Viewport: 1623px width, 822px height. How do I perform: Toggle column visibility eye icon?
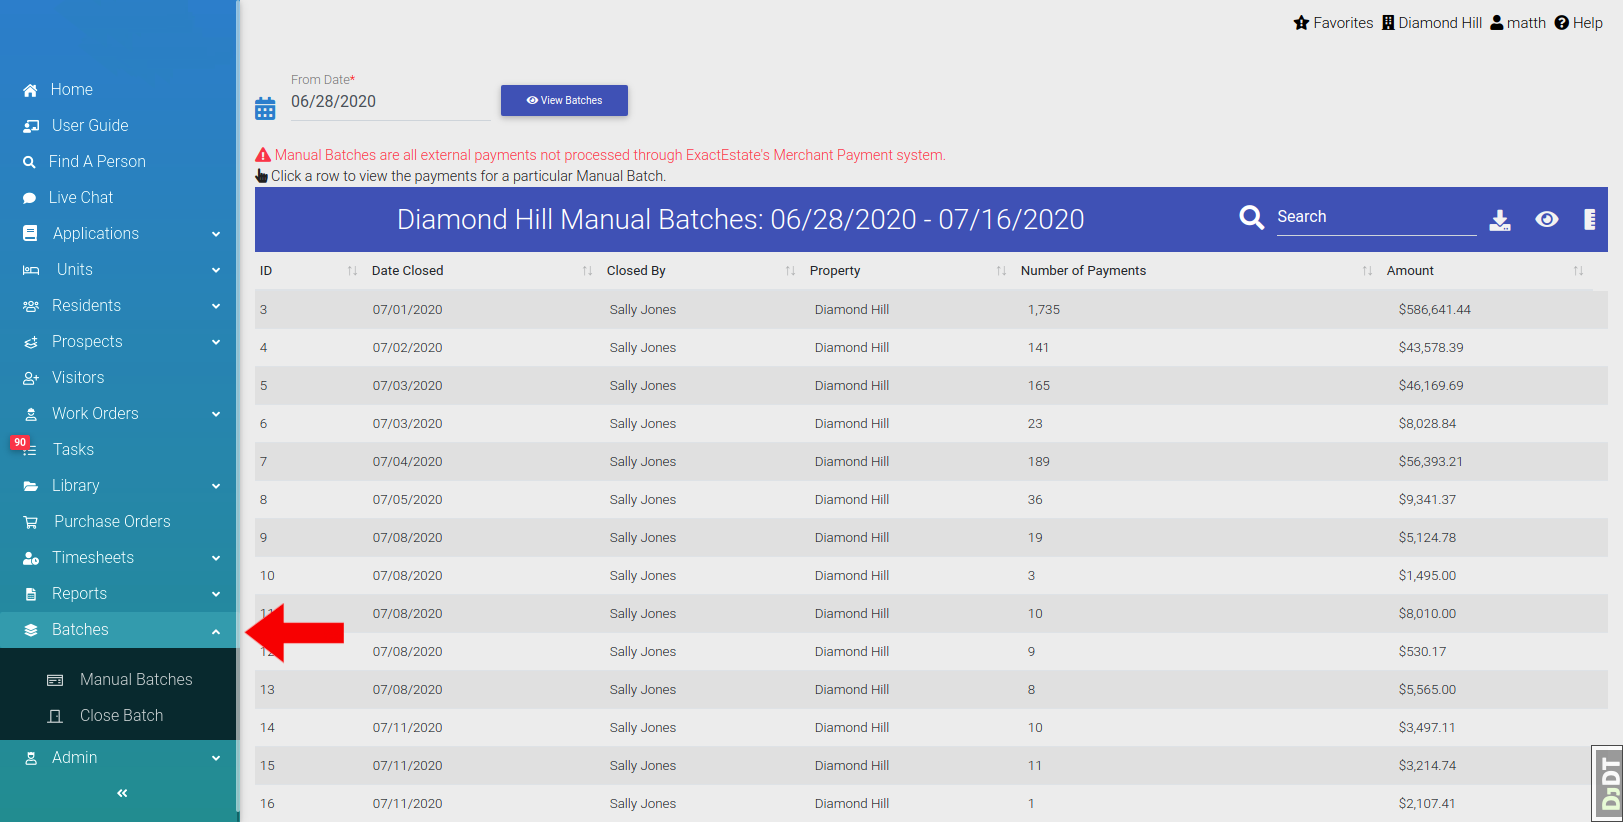click(x=1547, y=219)
